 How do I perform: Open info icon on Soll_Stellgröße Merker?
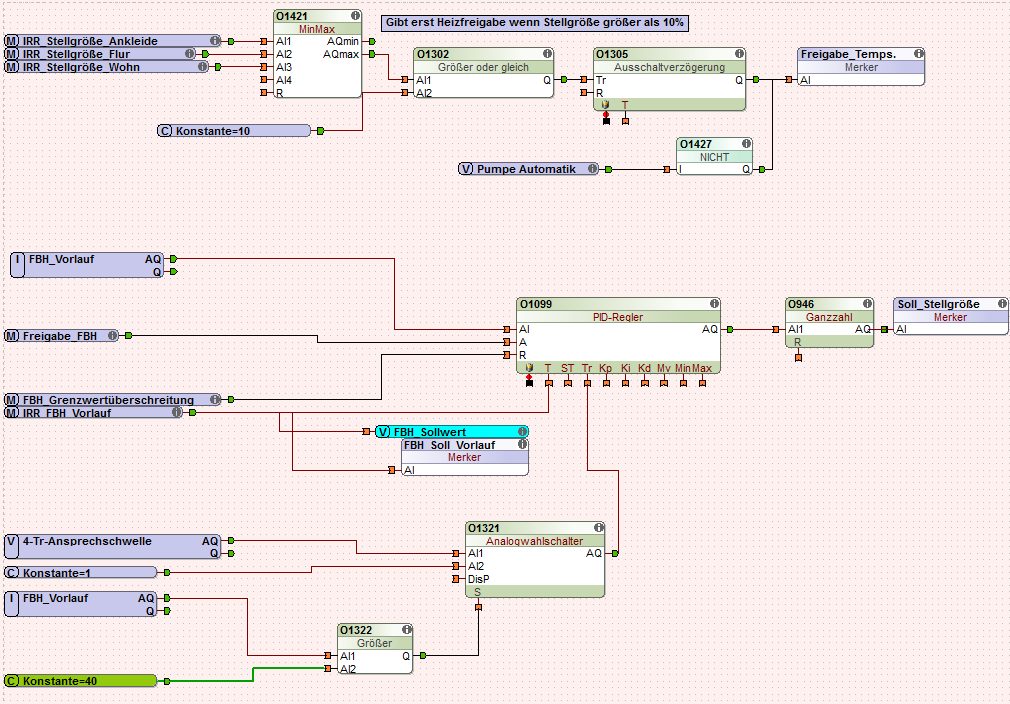click(1002, 303)
